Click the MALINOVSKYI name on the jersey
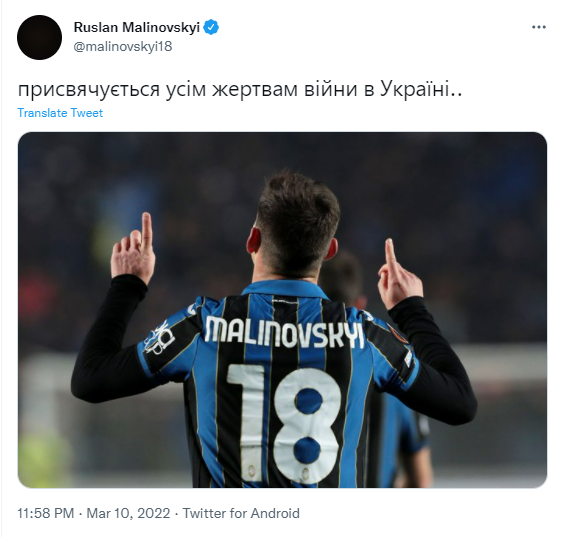This screenshot has height=537, width=561. point(284,333)
